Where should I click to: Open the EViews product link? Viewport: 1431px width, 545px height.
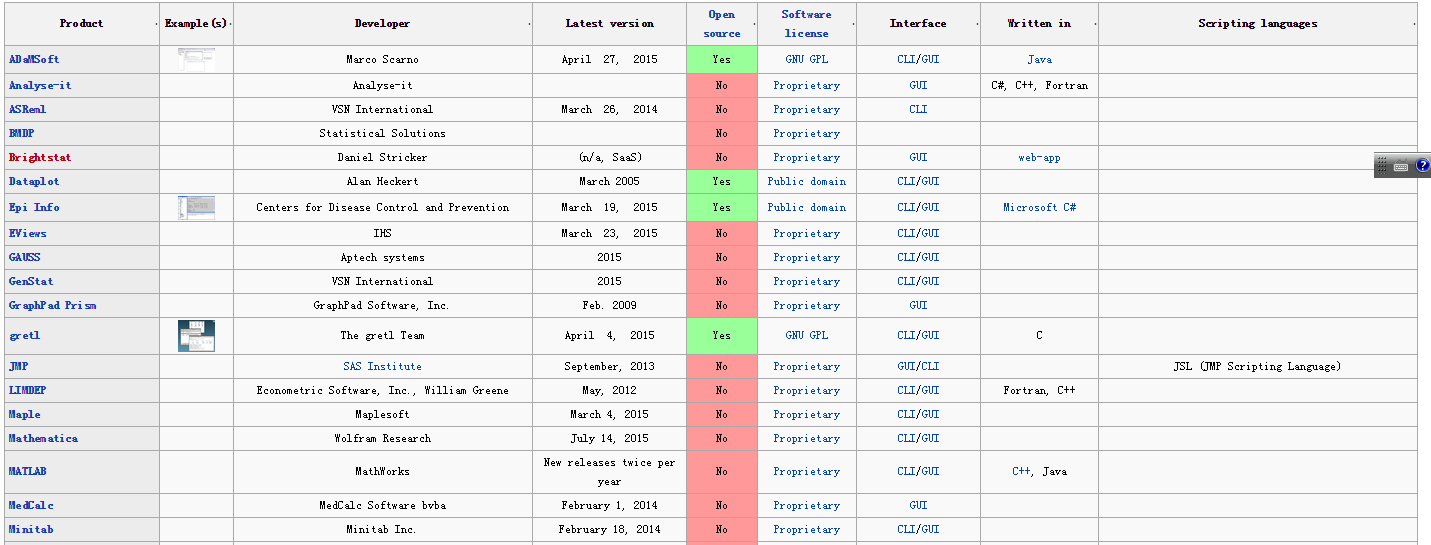click(27, 233)
